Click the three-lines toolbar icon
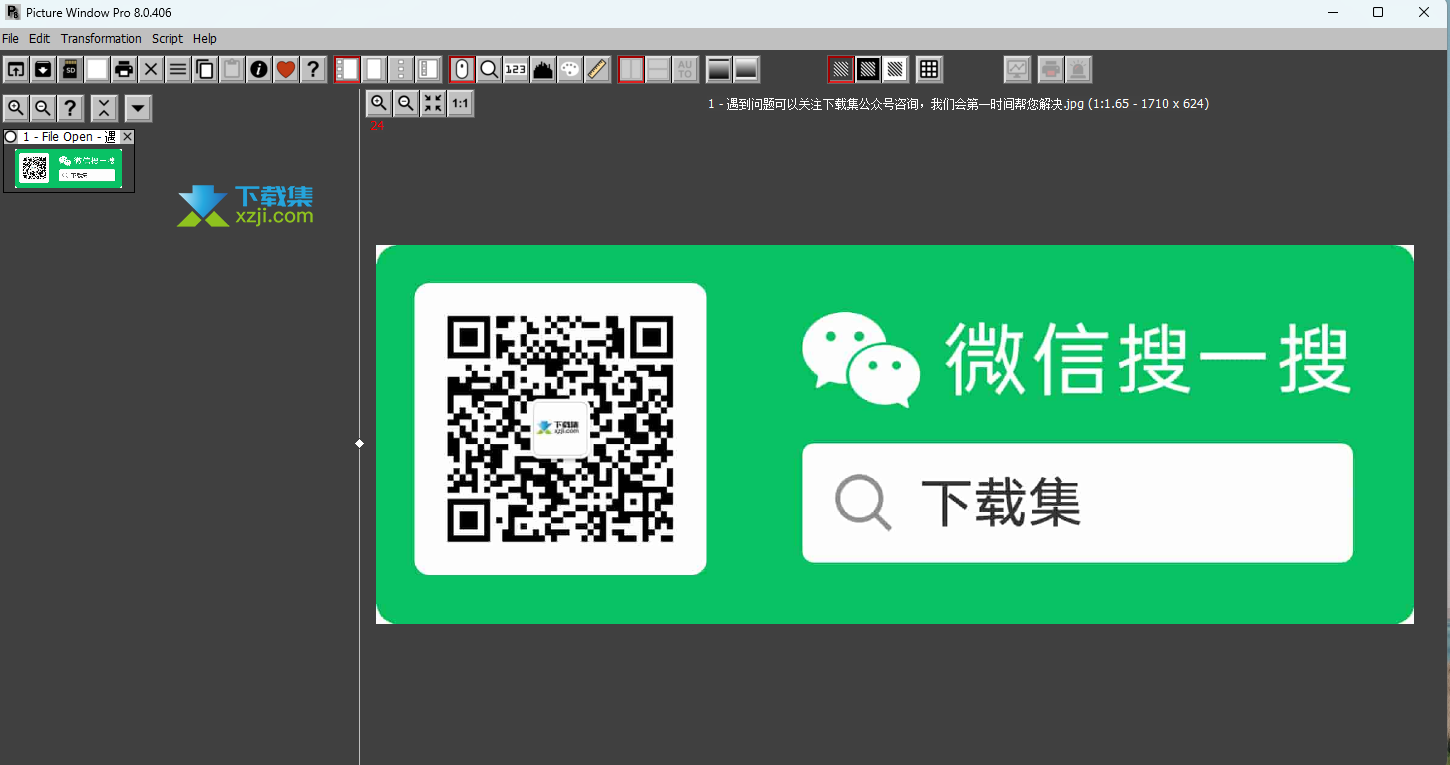This screenshot has height=765, width=1450. click(x=178, y=69)
